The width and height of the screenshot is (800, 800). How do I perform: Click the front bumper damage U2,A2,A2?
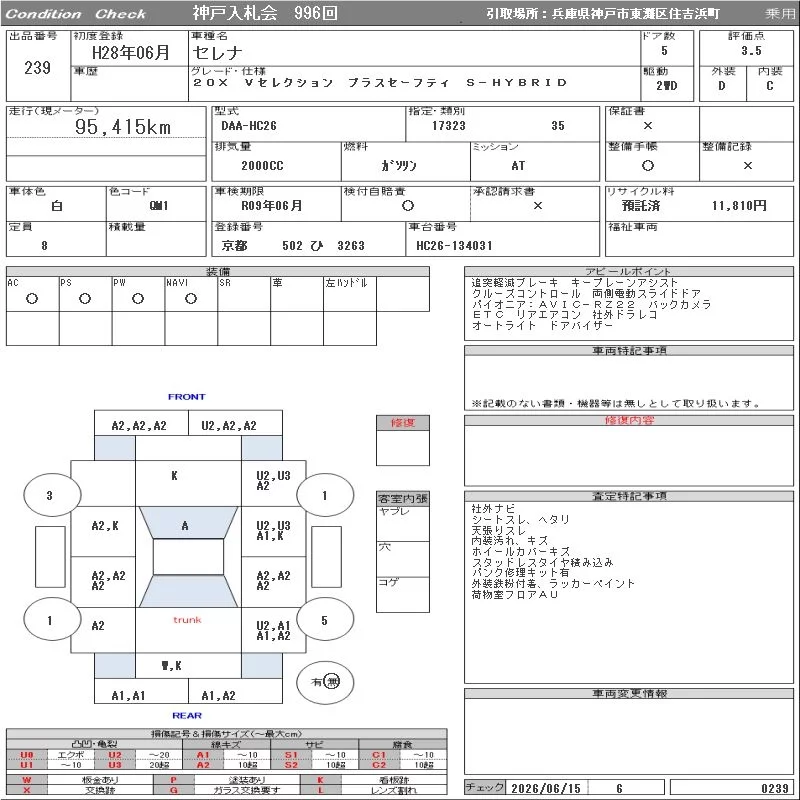pos(229,426)
